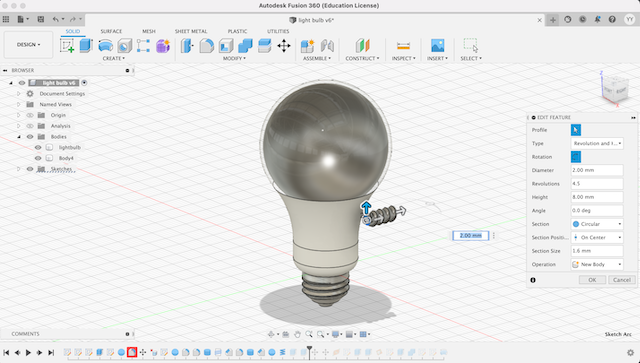Image resolution: width=640 pixels, height=363 pixels.
Task: Select the Offset Plane construct tool
Action: click(x=362, y=45)
